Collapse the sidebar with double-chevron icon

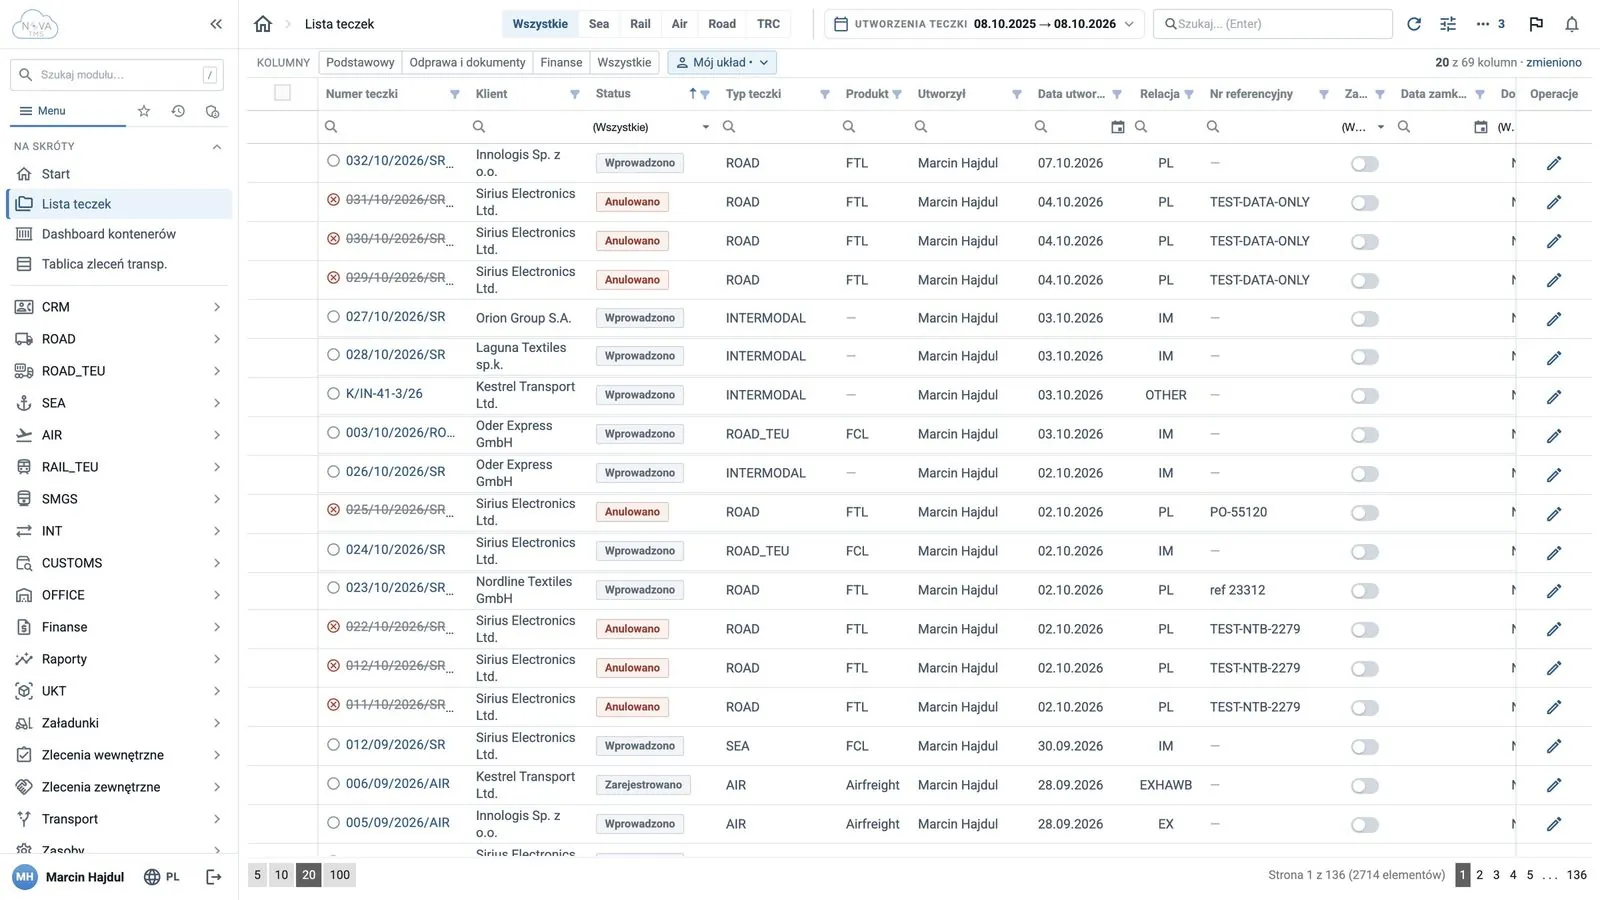[x=216, y=24]
